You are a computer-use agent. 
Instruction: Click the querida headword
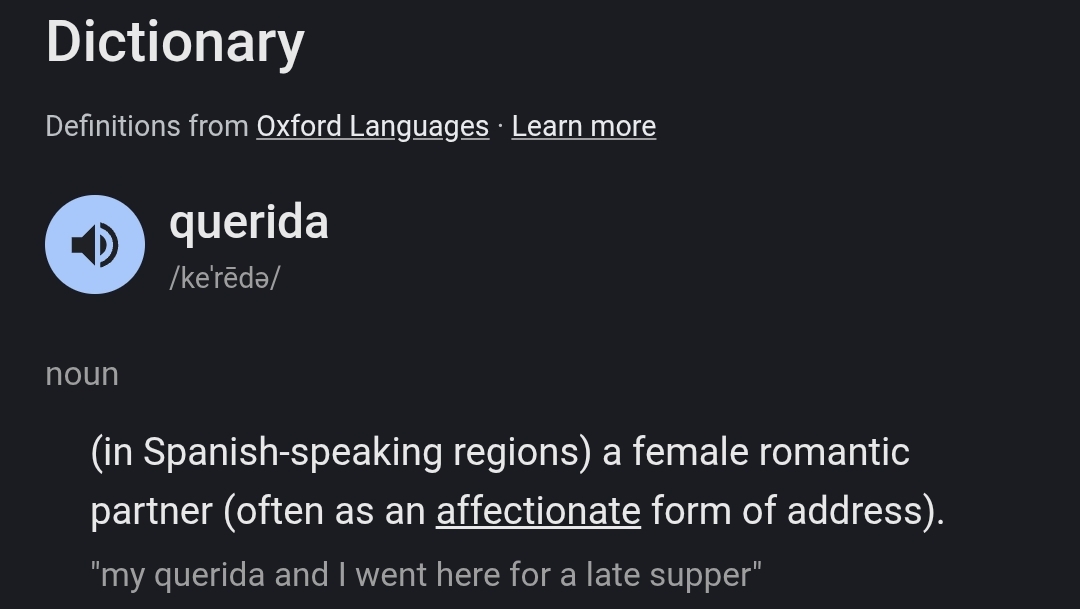pyautogui.click(x=249, y=221)
